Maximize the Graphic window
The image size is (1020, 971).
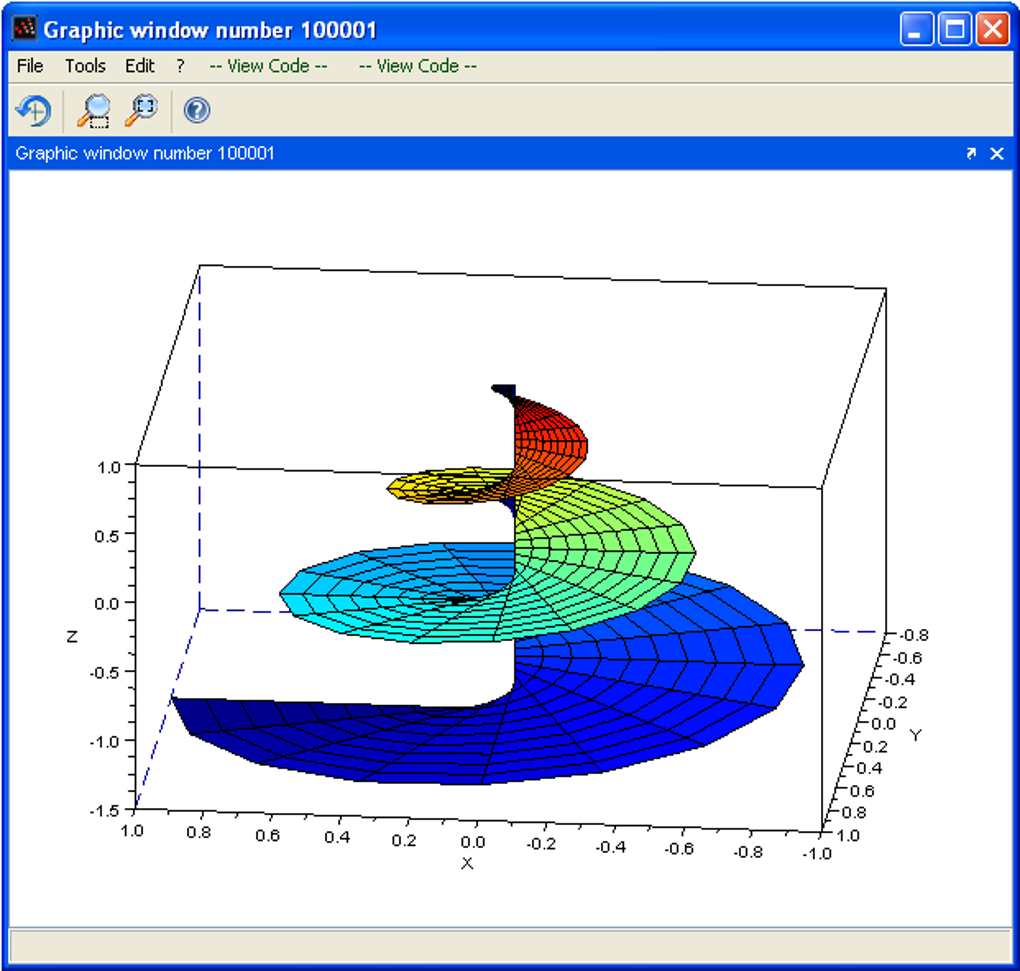pos(954,29)
